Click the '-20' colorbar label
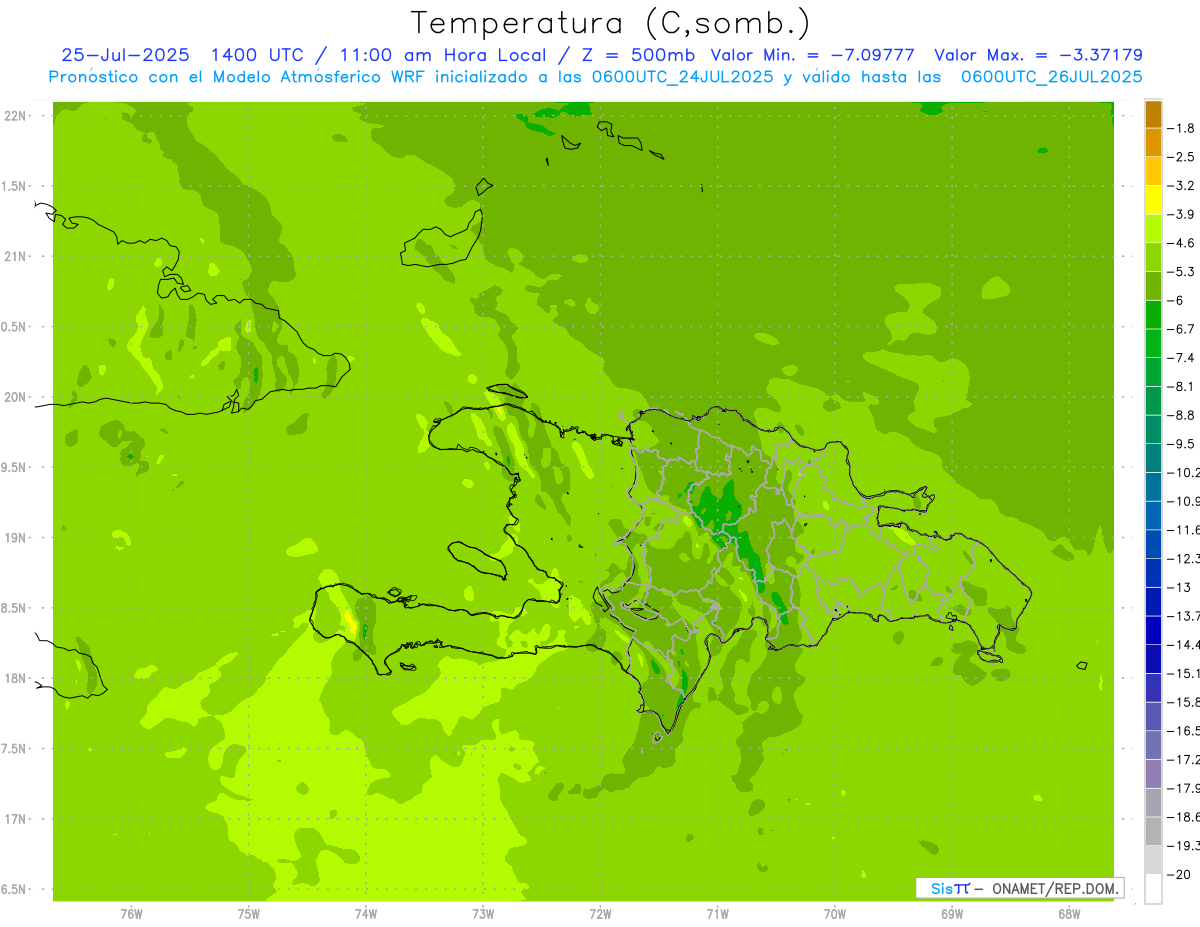 point(1180,874)
